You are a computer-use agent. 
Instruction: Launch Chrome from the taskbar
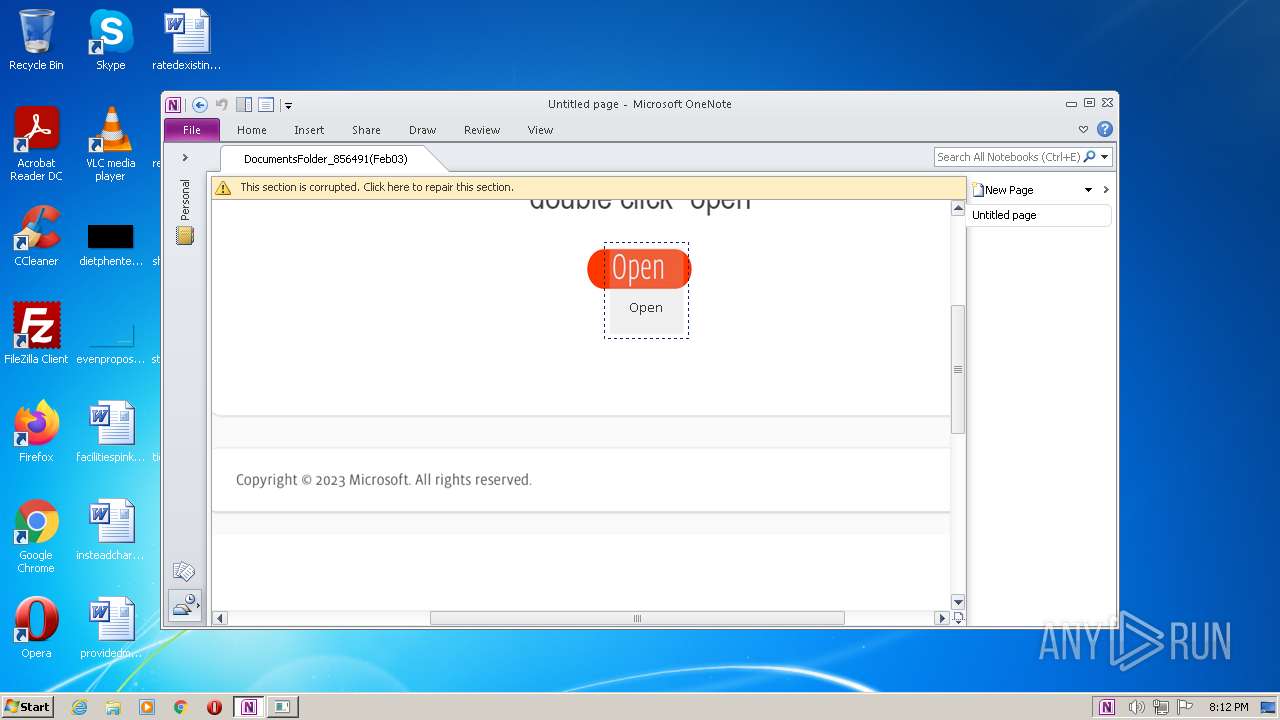[181, 707]
